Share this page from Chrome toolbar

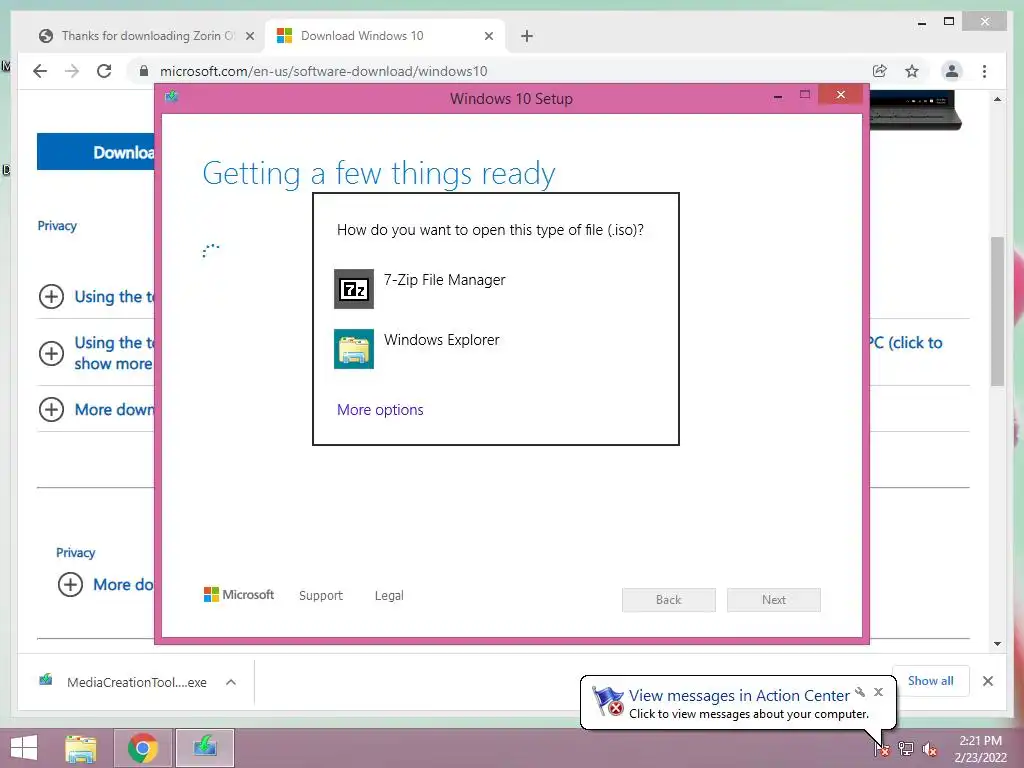pyautogui.click(x=880, y=71)
